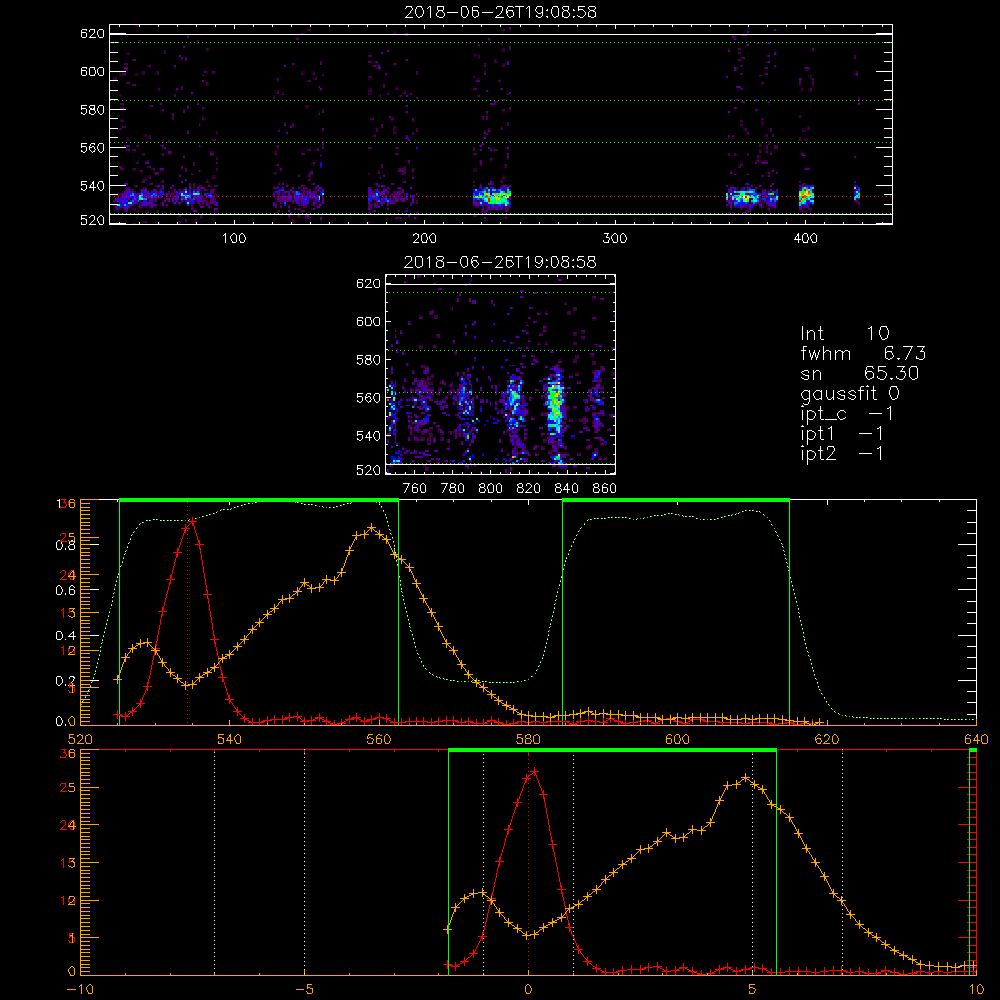1000x1000 pixels.
Task: Click x-axis label 10 of the bottom plot
Action: (976, 990)
